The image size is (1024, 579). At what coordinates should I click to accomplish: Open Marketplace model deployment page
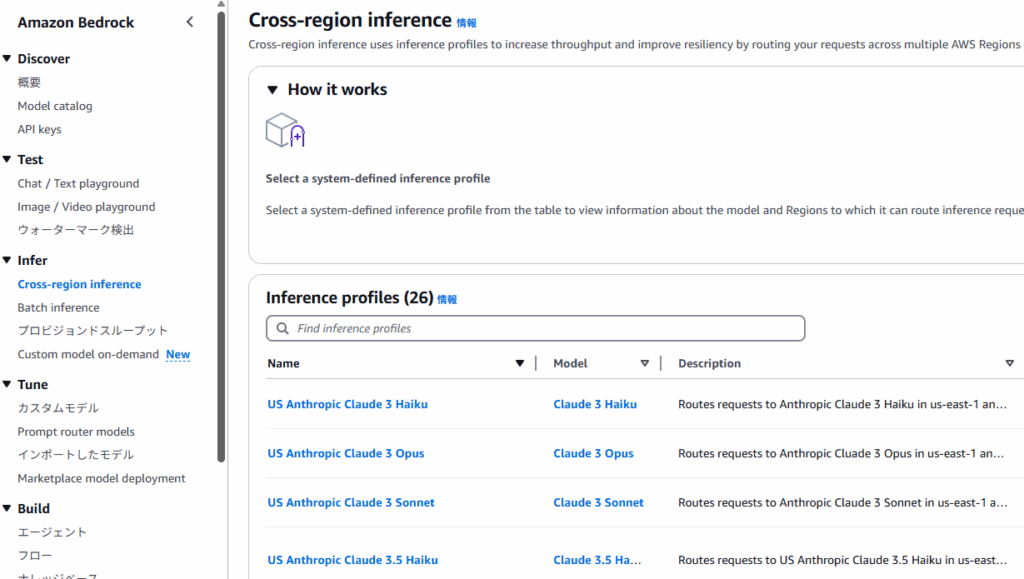(101, 478)
